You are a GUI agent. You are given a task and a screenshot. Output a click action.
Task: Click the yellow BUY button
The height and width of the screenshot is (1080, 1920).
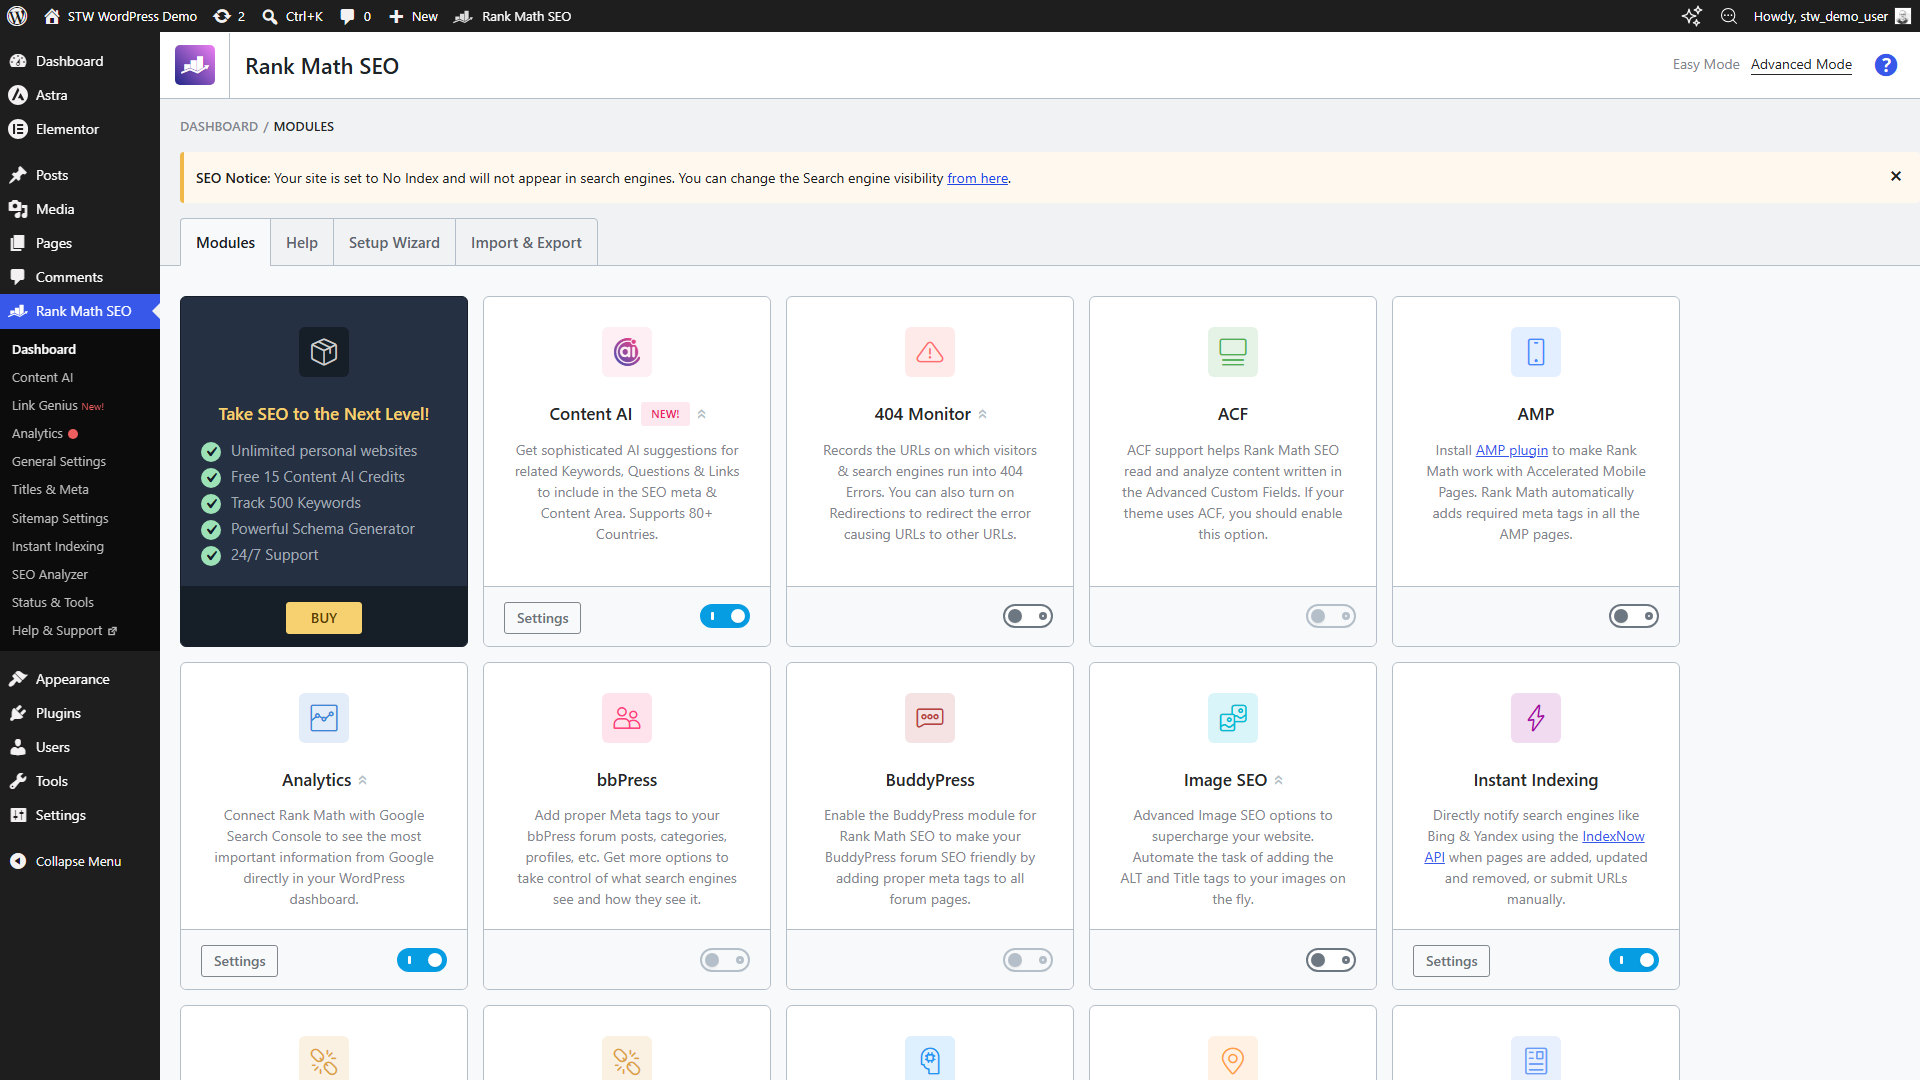(x=324, y=618)
